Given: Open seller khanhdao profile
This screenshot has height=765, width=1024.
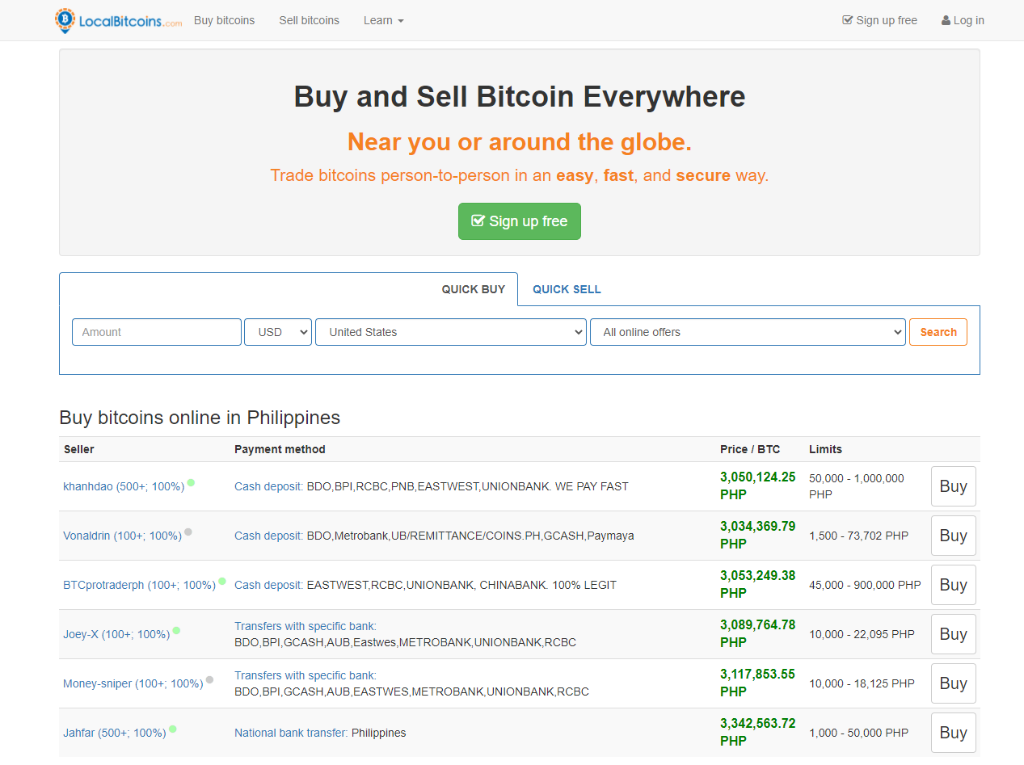Looking at the screenshot, I should [x=123, y=487].
